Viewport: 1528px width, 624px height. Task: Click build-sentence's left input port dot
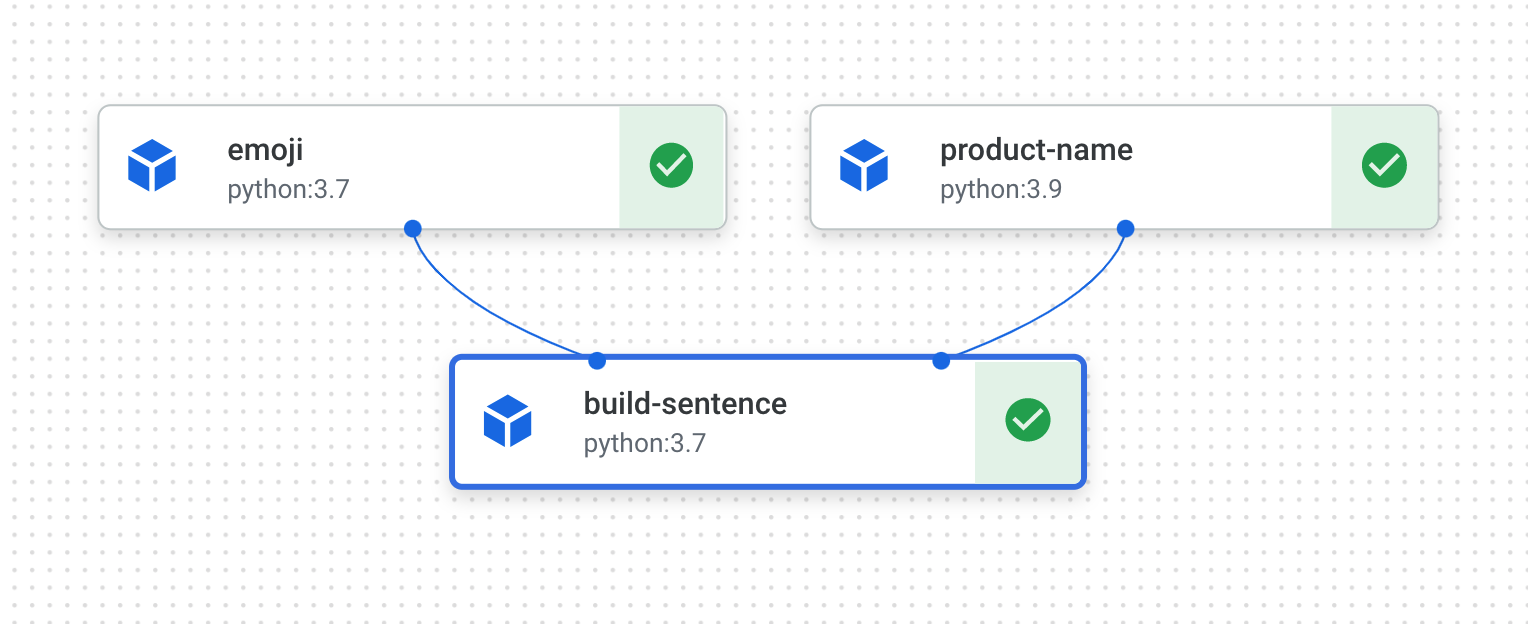click(x=597, y=360)
